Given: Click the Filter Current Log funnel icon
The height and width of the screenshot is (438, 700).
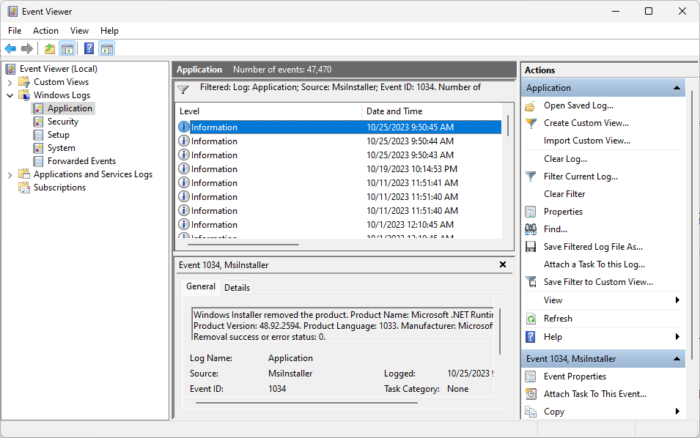Looking at the screenshot, I should 531,176.
